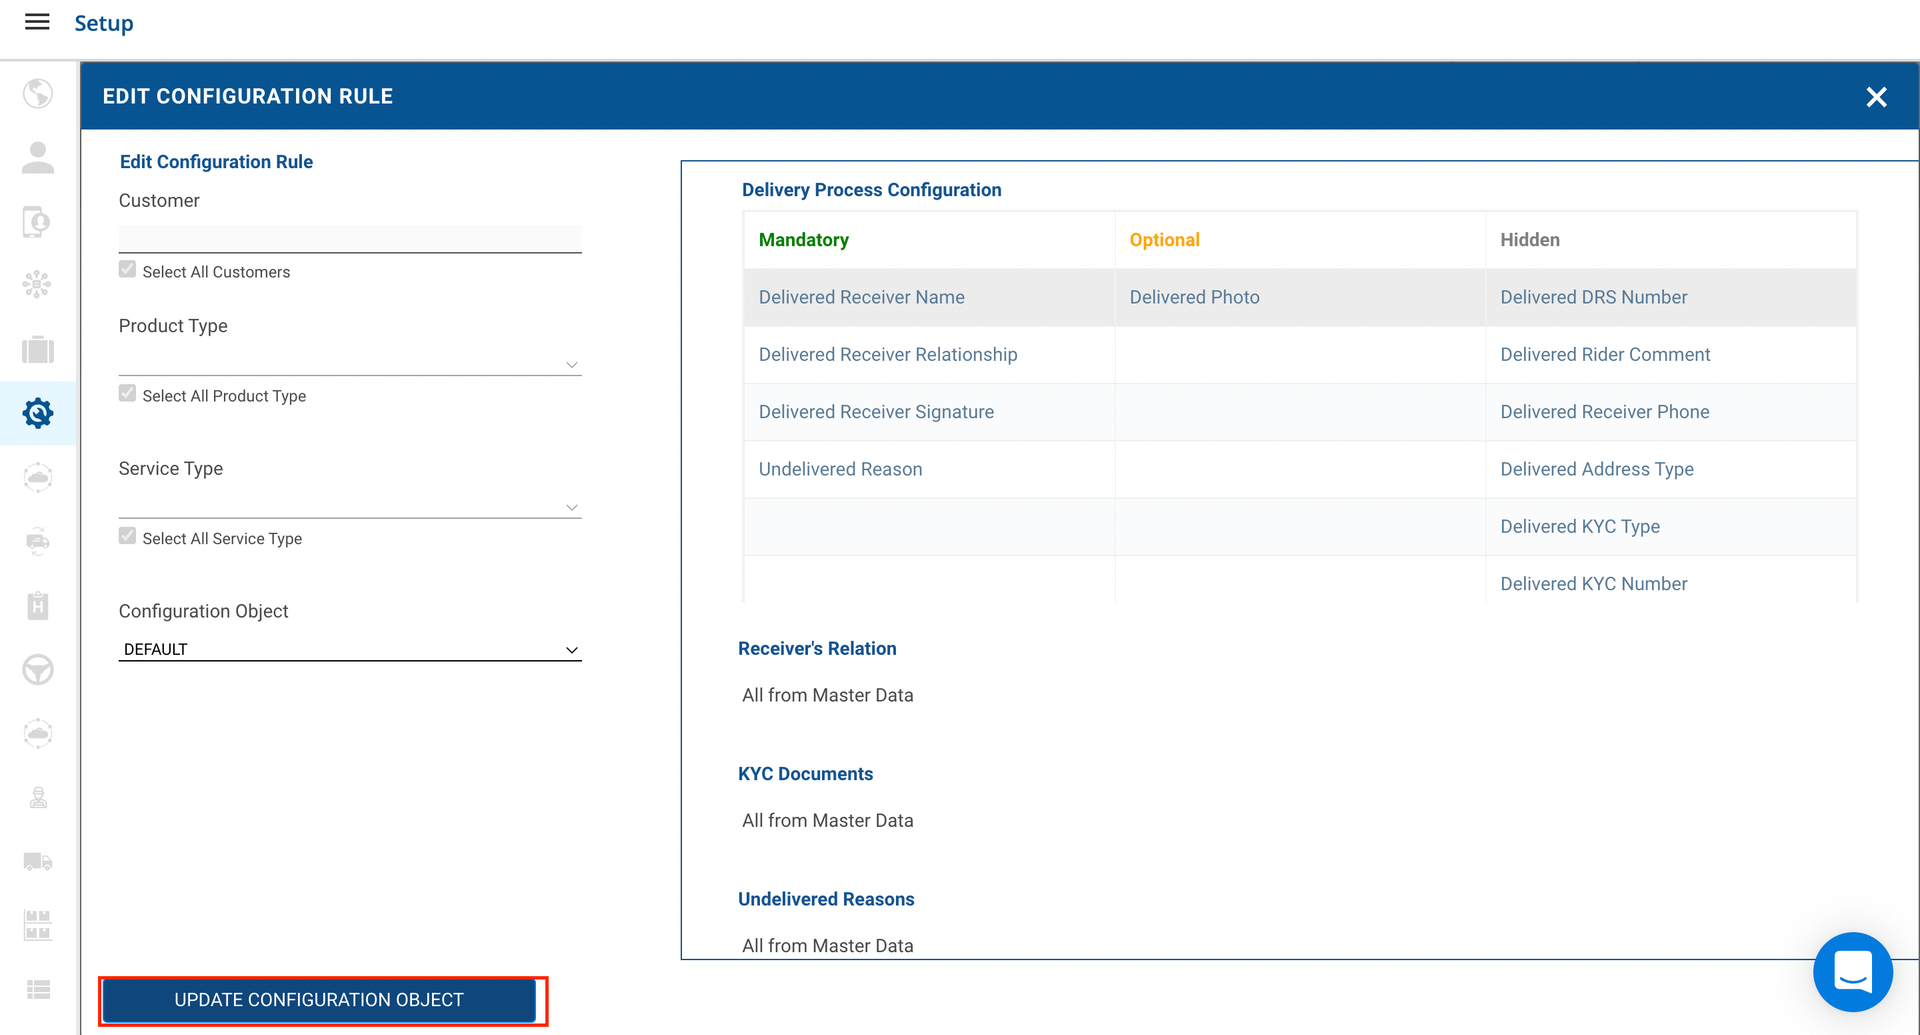Click the active gear setup icon
The width and height of the screenshot is (1920, 1035).
(x=38, y=413)
